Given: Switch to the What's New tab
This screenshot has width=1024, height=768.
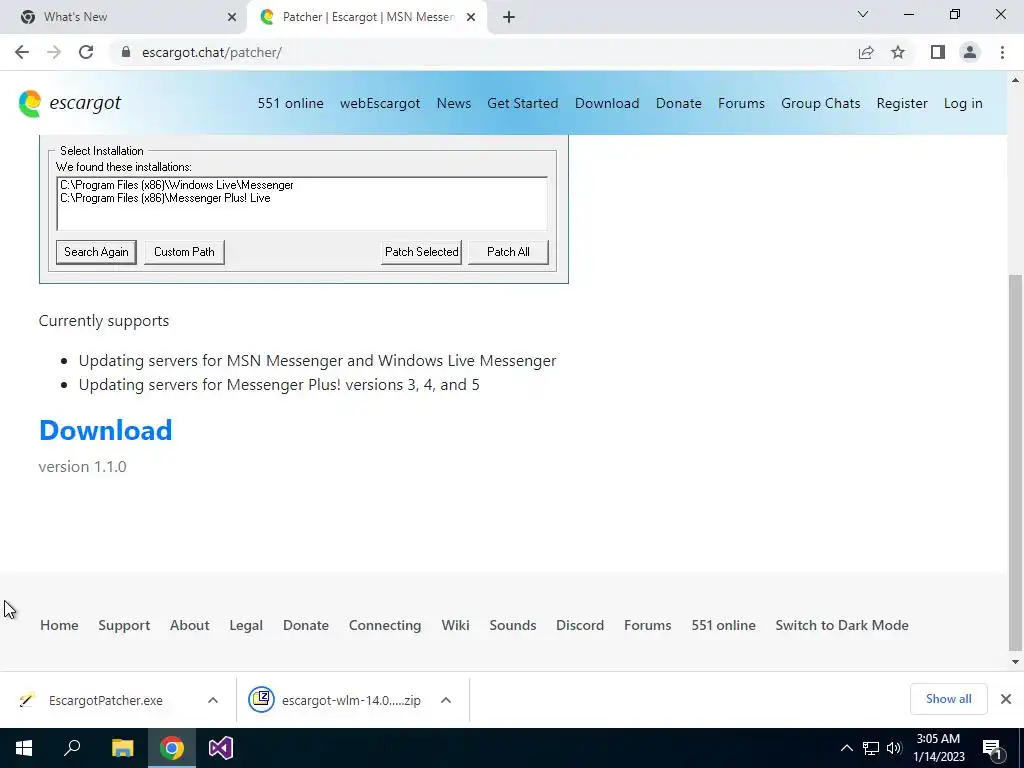Looking at the screenshot, I should pyautogui.click(x=124, y=17).
